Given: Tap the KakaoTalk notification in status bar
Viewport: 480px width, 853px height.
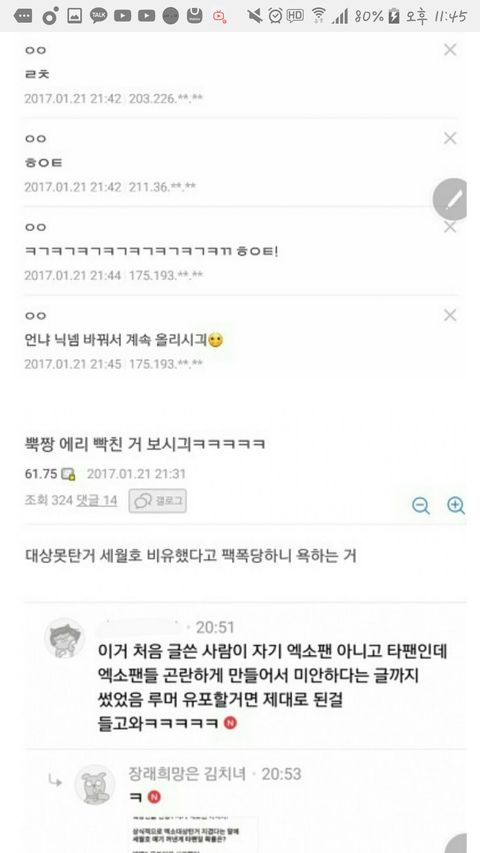Looking at the screenshot, I should (x=99, y=16).
